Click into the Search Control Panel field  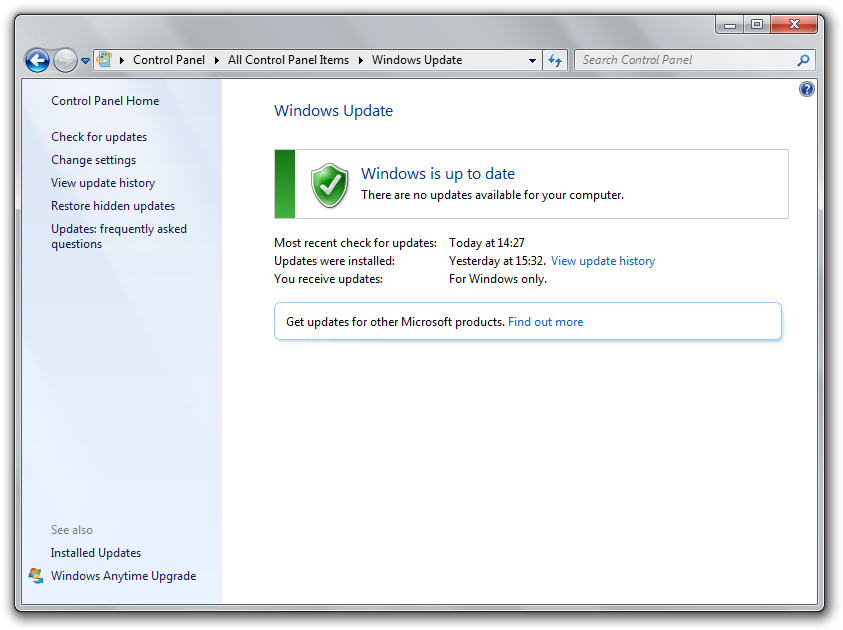click(x=685, y=60)
